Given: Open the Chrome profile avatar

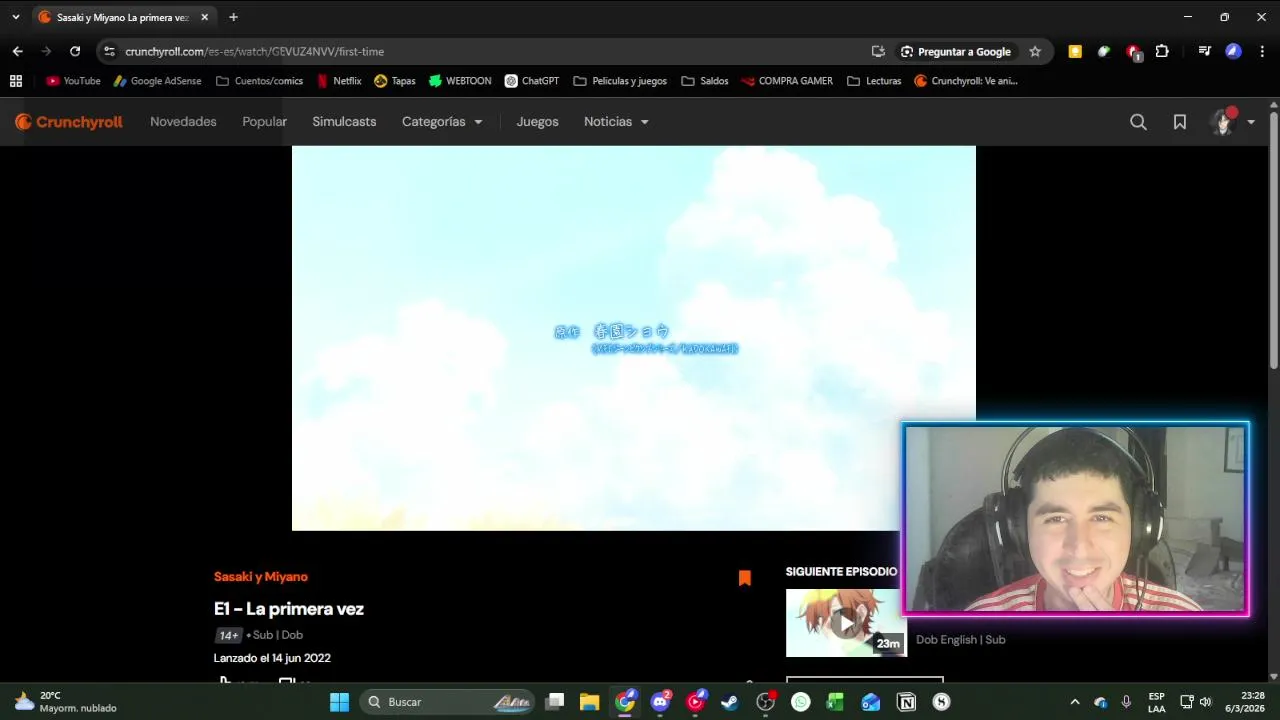Looking at the screenshot, I should pyautogui.click(x=1233, y=51).
